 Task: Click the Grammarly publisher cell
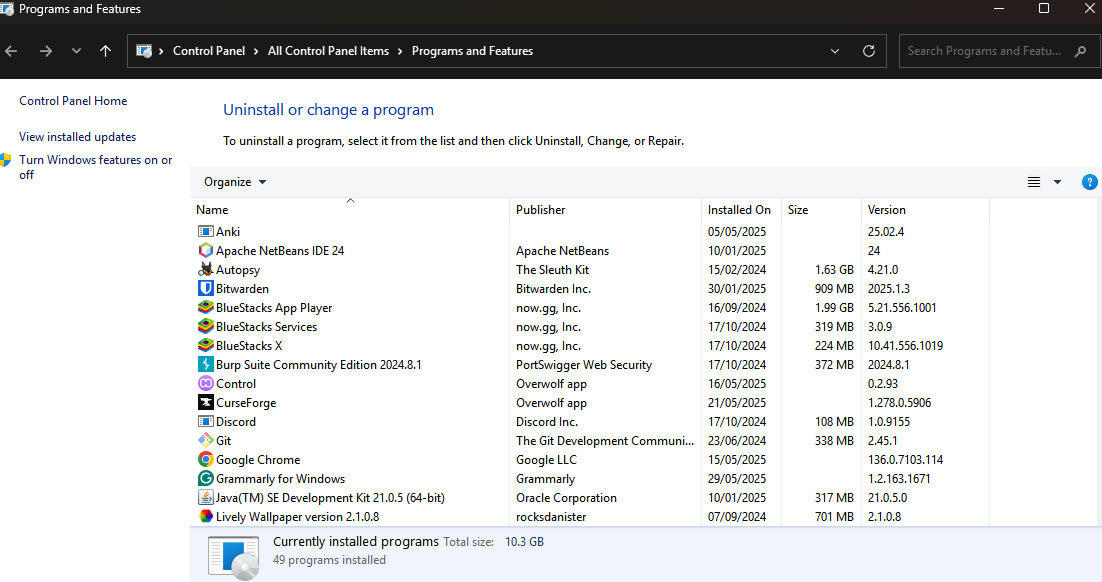(x=545, y=478)
